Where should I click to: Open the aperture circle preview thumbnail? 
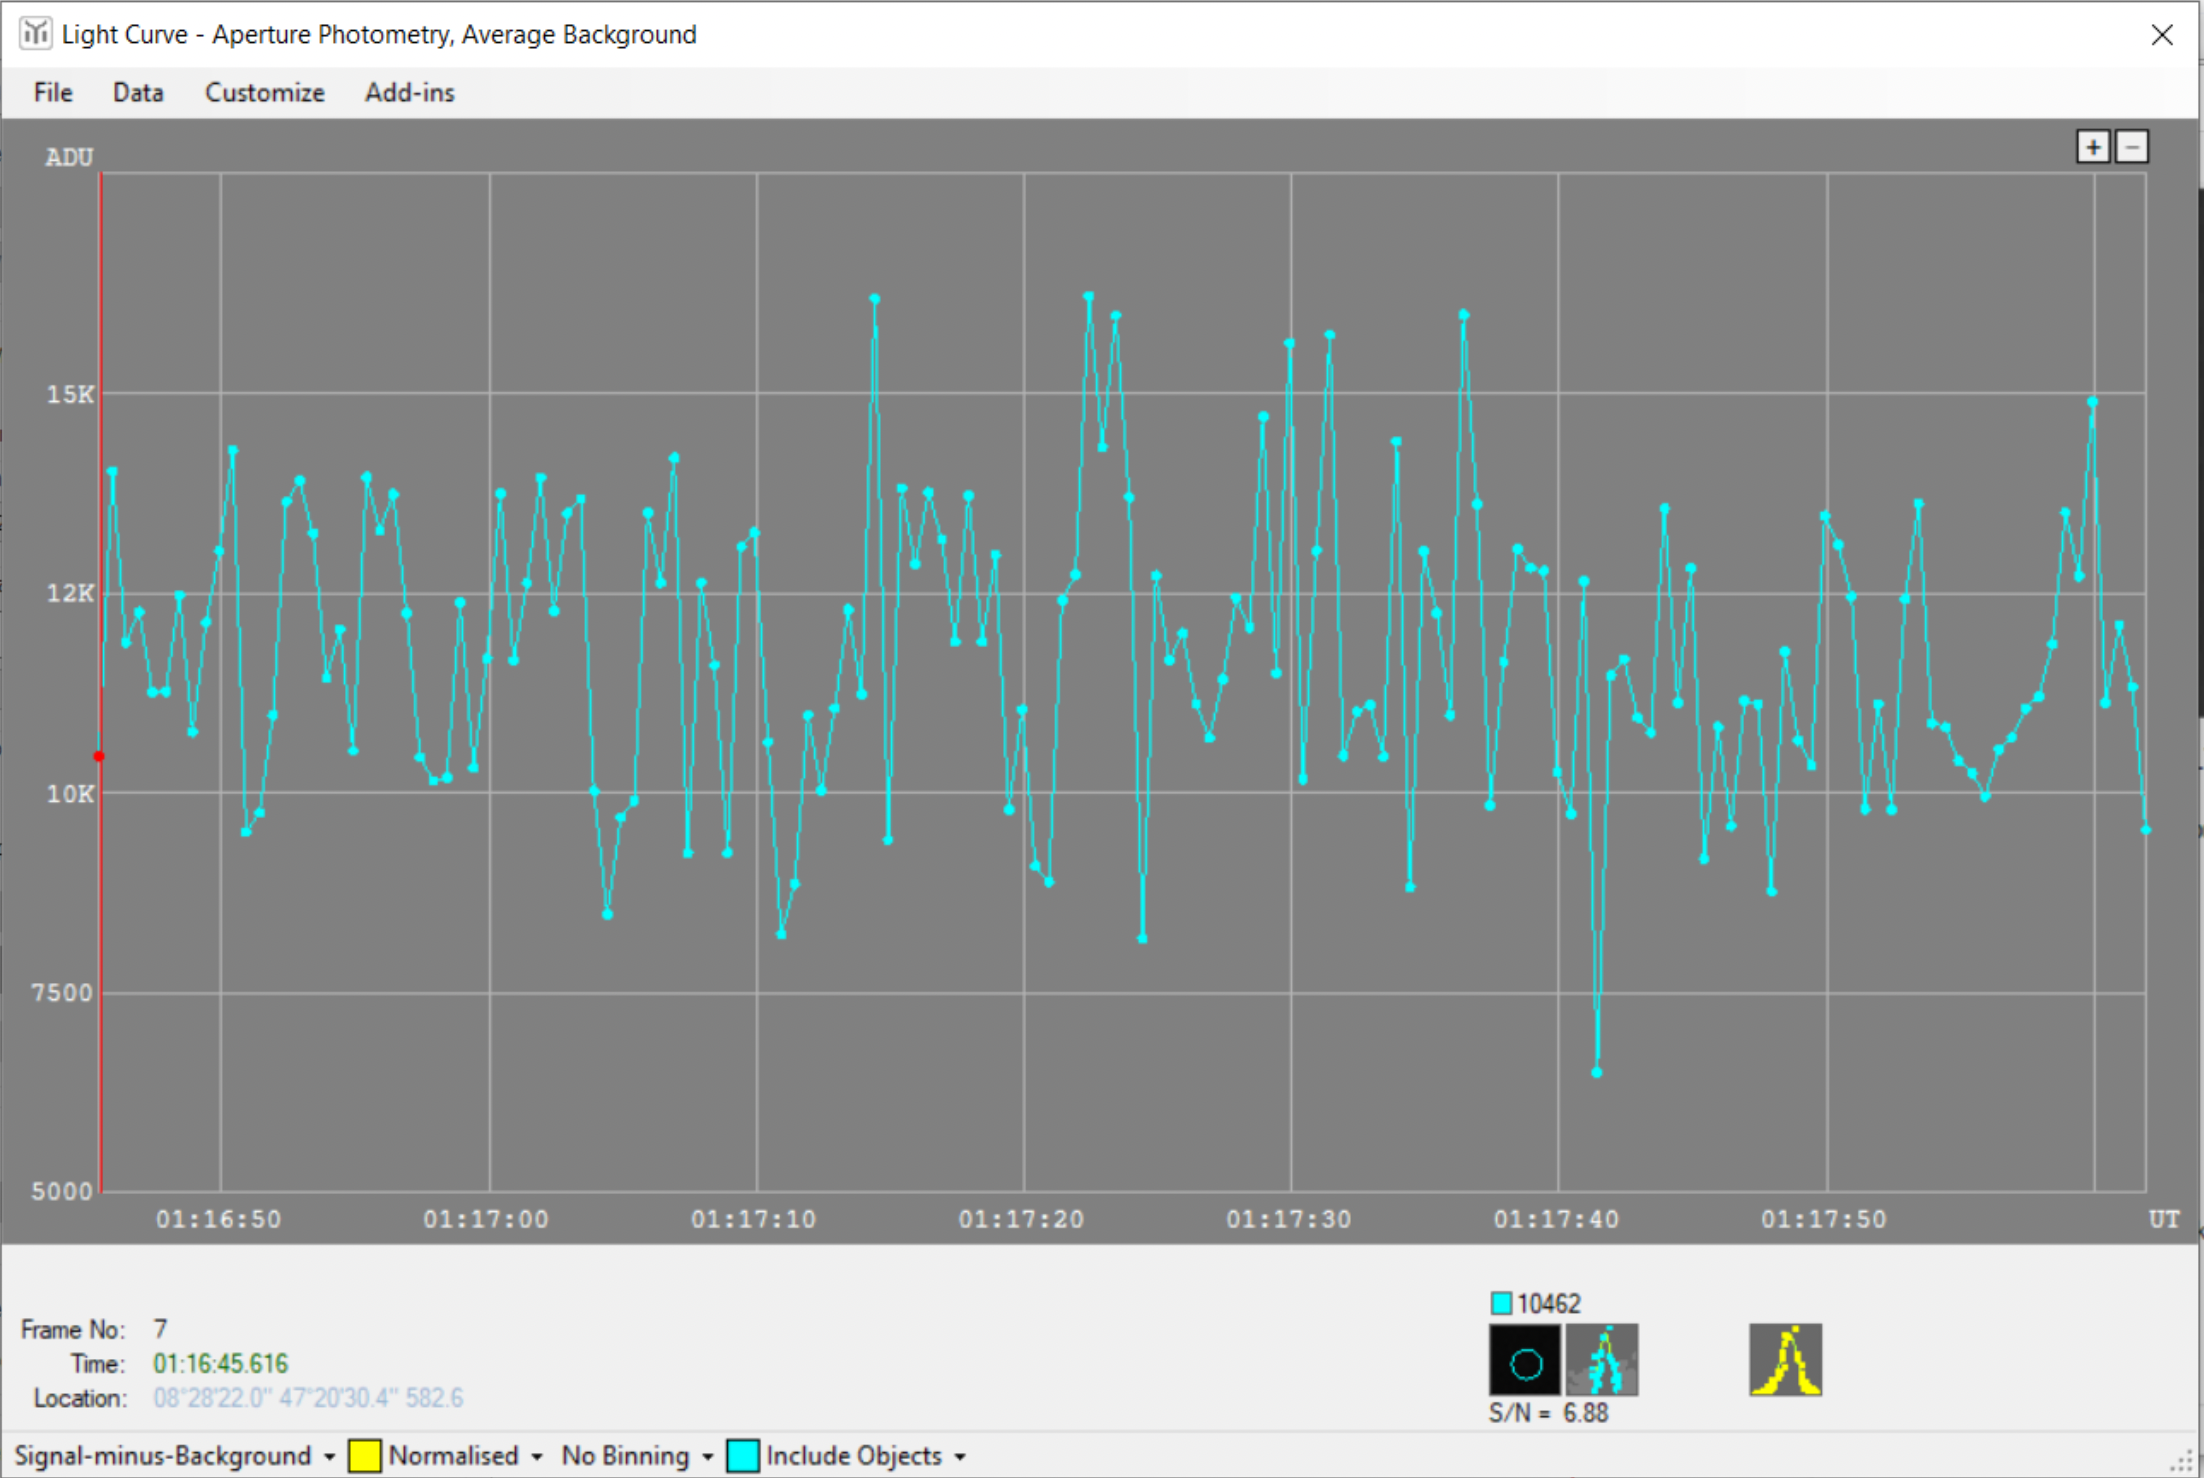click(1524, 1360)
